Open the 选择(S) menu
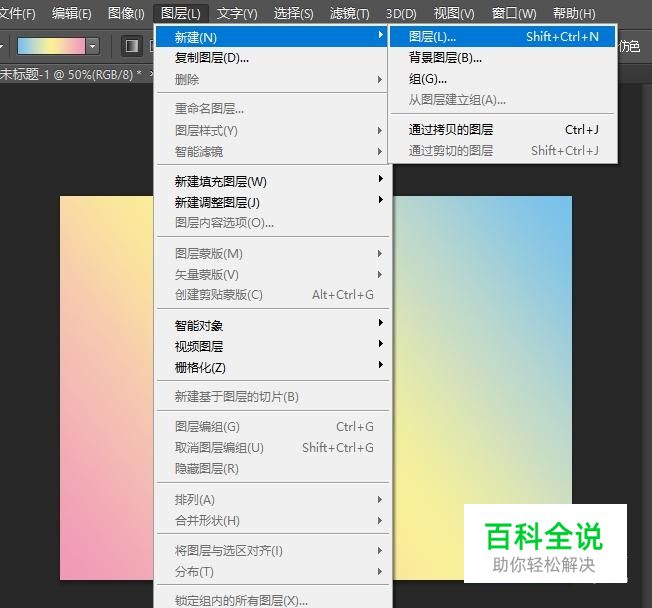The height and width of the screenshot is (608, 652). (x=293, y=14)
